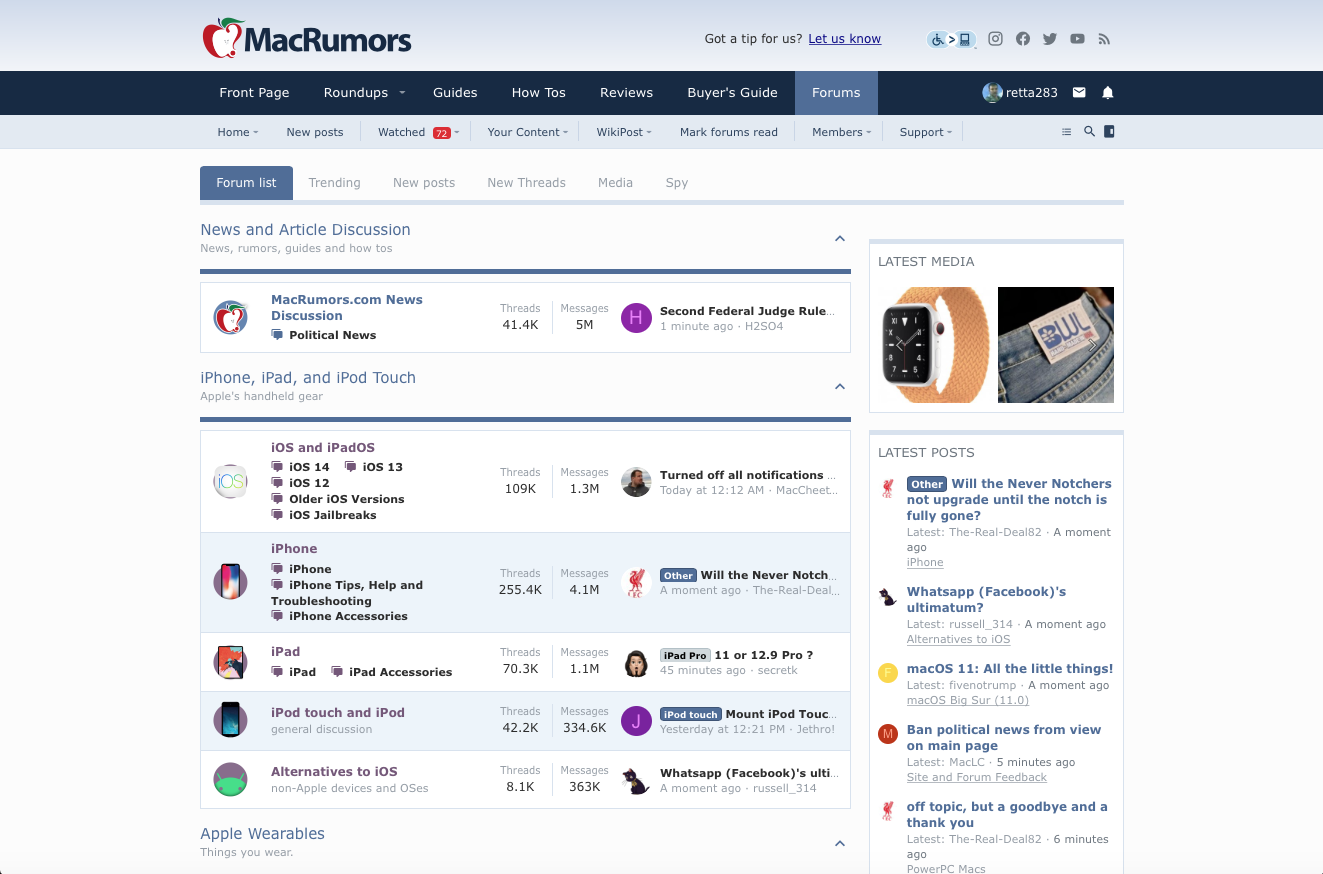Image resolution: width=1323 pixels, height=874 pixels.
Task: Open the inbox envelope icon
Action: (x=1079, y=93)
